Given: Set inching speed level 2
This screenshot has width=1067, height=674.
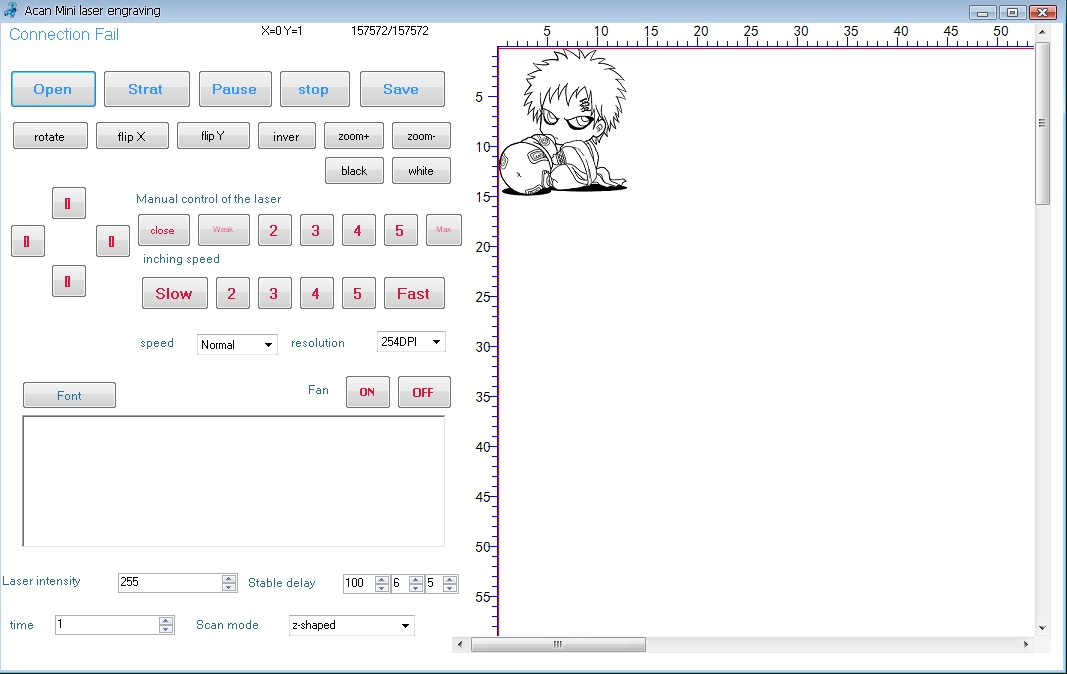Looking at the screenshot, I should tap(233, 293).
